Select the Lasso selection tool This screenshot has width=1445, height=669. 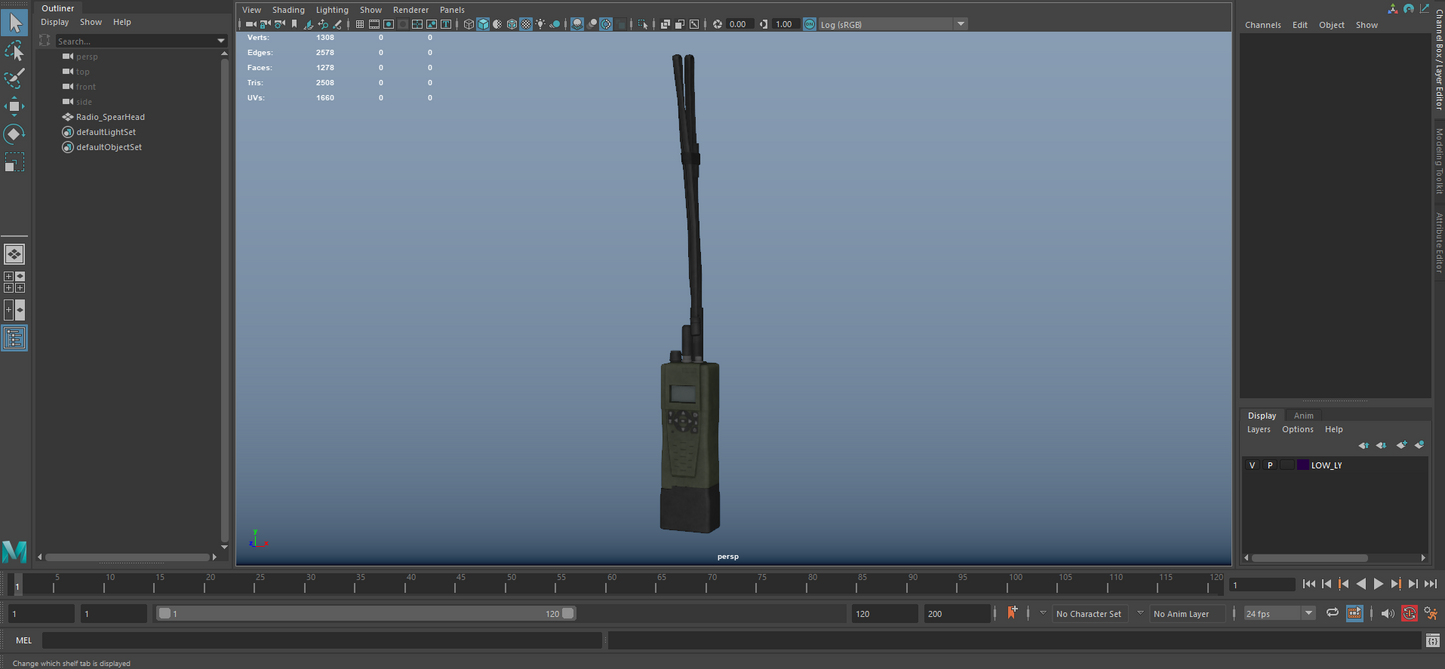(14, 50)
